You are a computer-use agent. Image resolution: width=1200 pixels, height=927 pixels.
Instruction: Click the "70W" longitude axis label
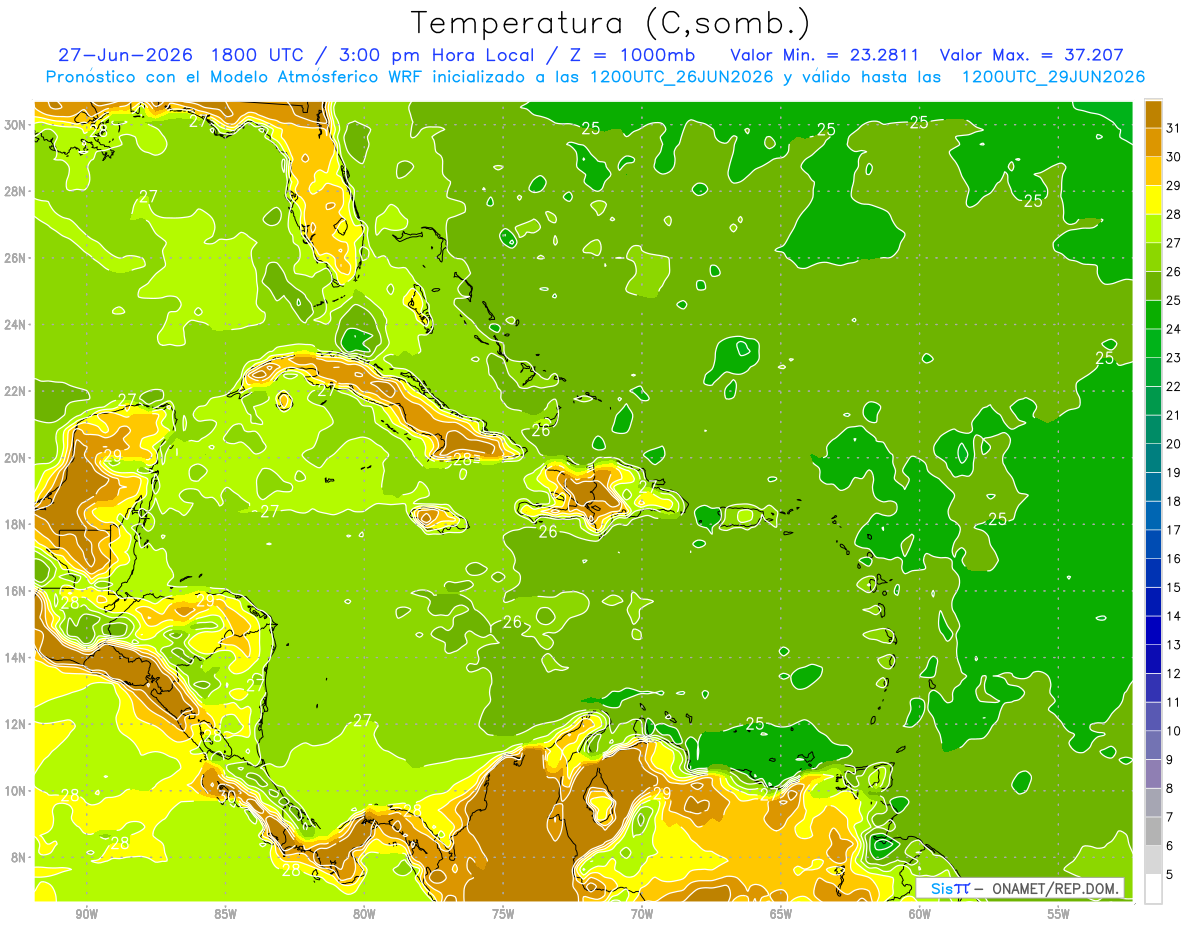642,914
